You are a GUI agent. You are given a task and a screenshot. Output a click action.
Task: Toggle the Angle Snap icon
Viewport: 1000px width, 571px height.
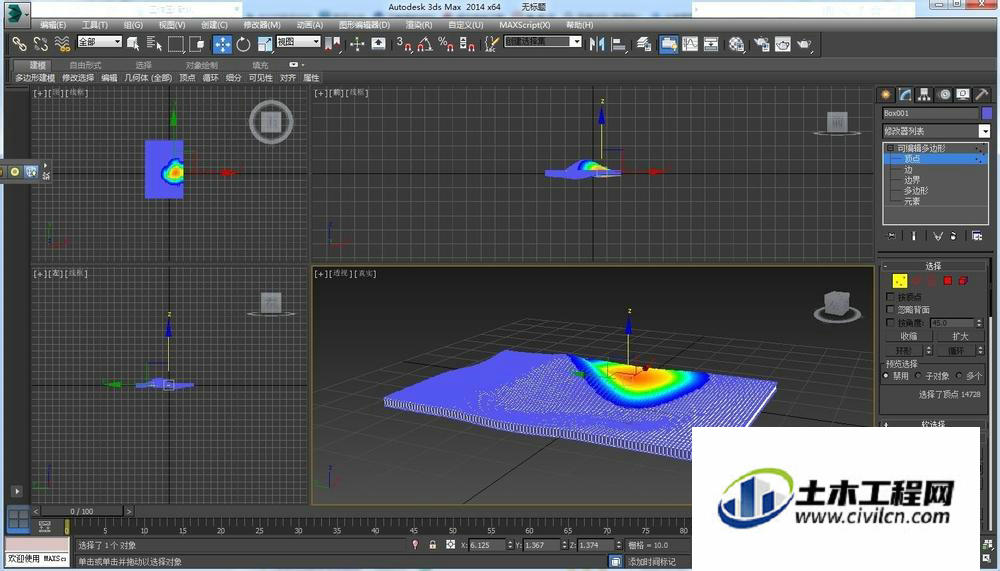point(425,44)
